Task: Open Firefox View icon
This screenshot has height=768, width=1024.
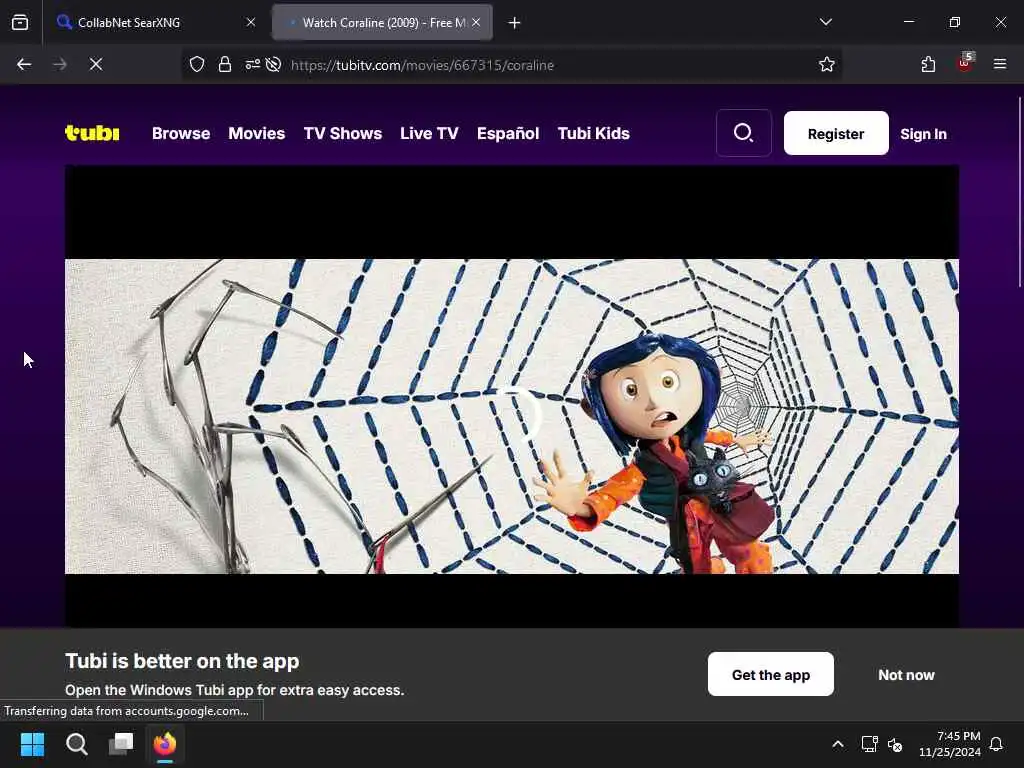Action: pos(20,23)
